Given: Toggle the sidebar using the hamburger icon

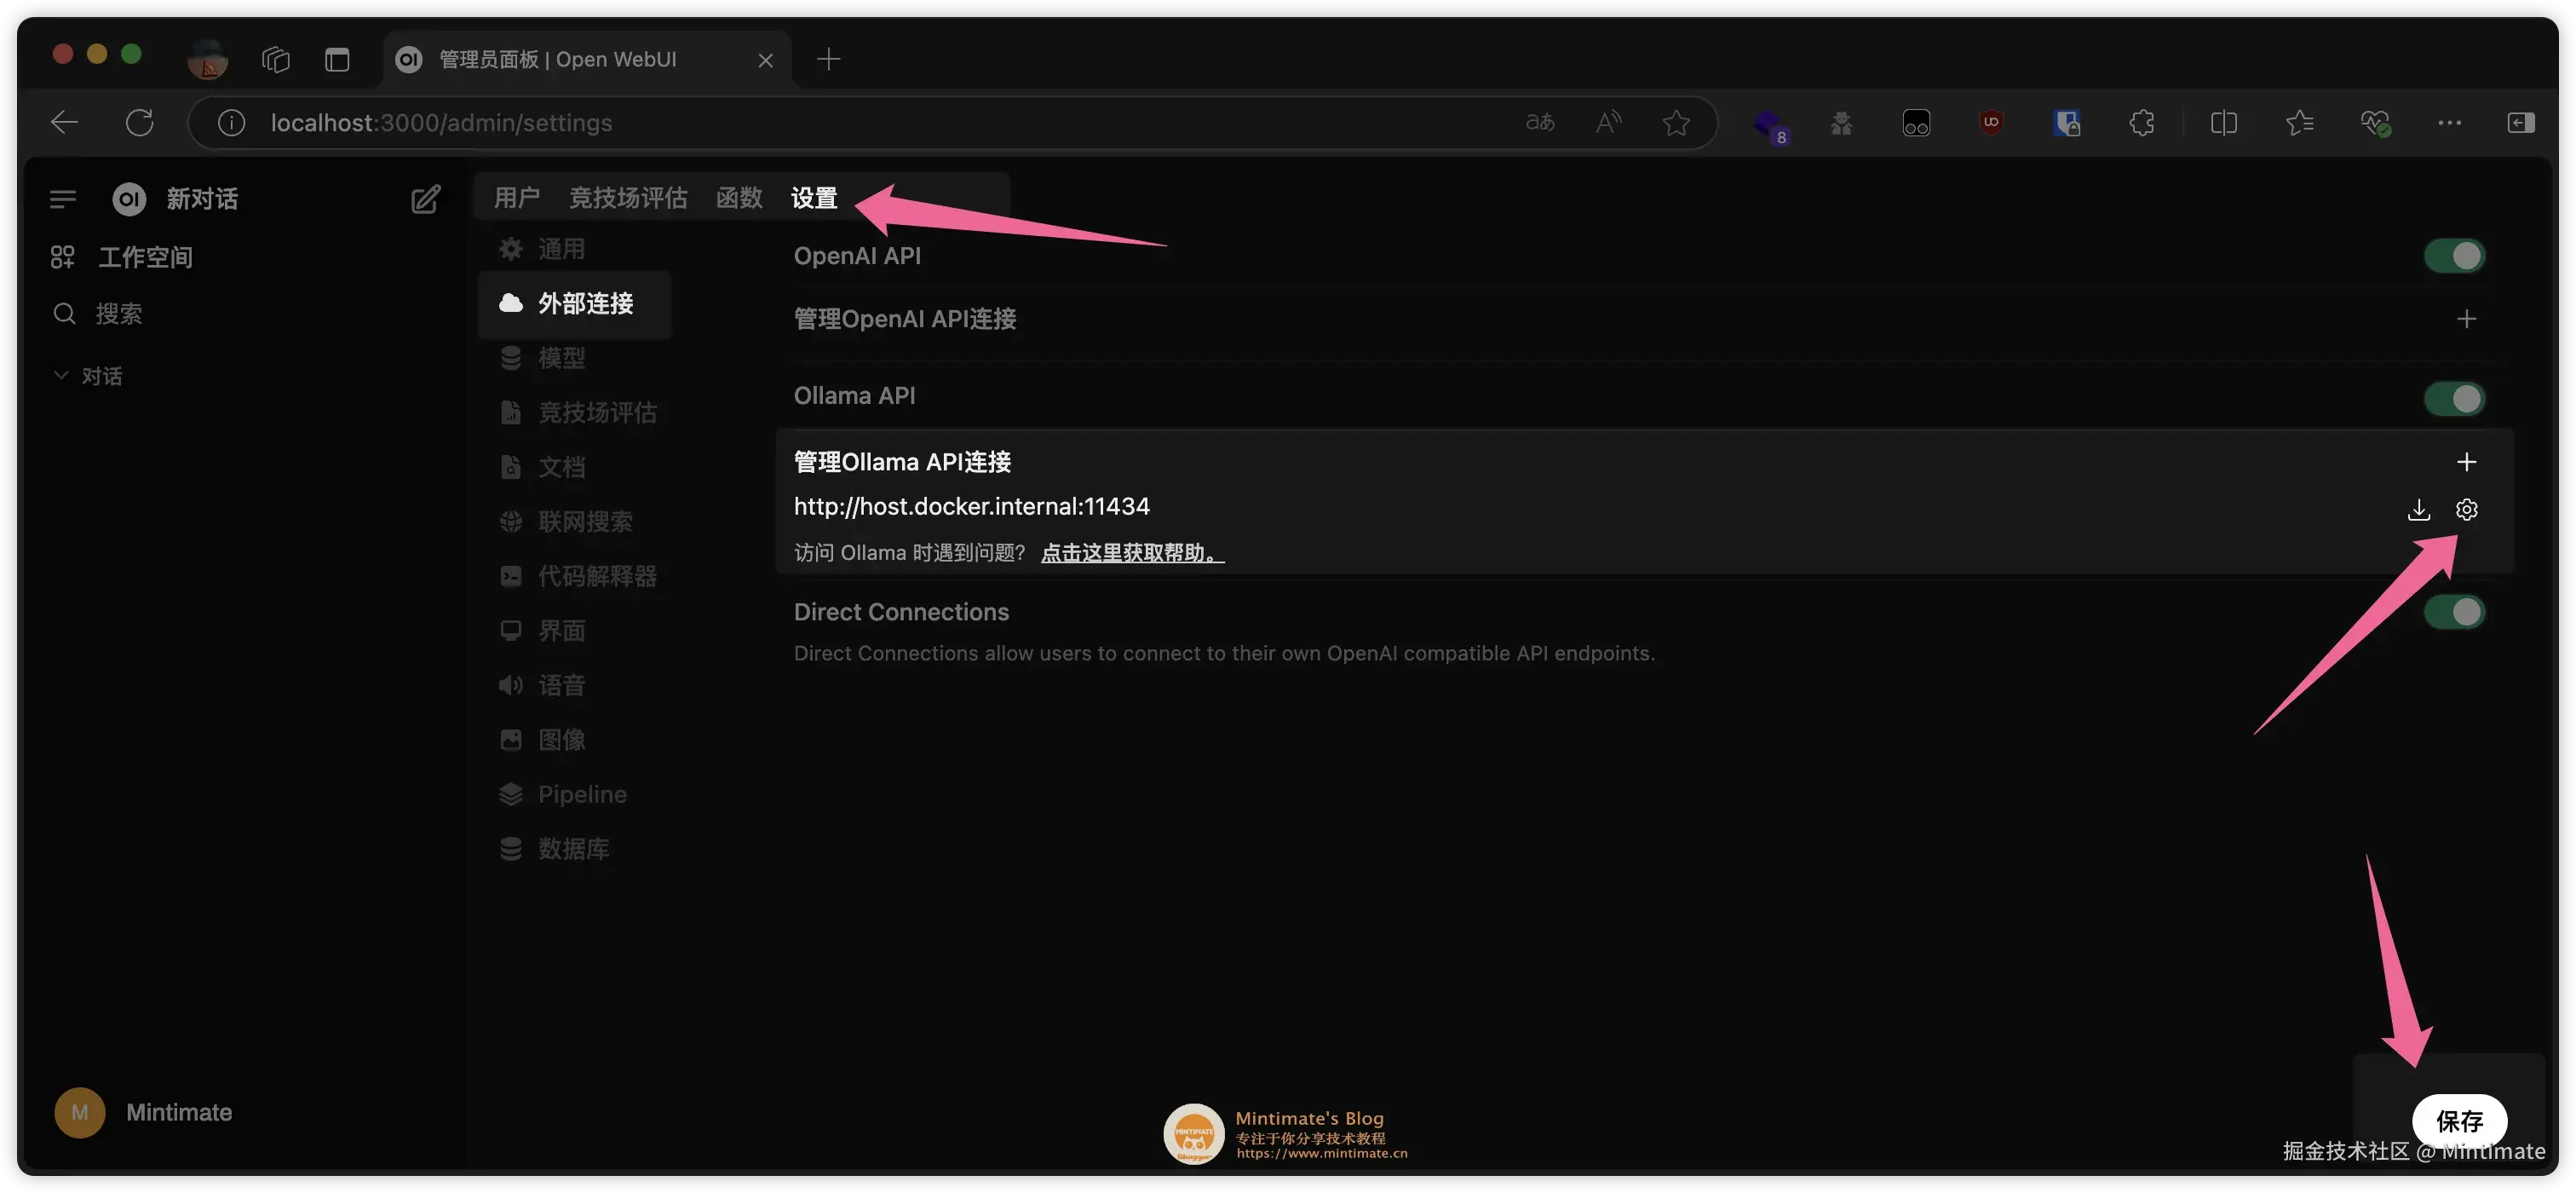Looking at the screenshot, I should tap(62, 198).
